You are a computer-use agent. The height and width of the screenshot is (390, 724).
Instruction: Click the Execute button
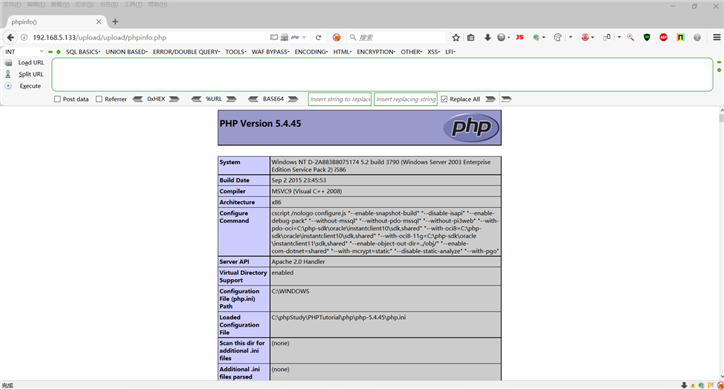point(30,86)
